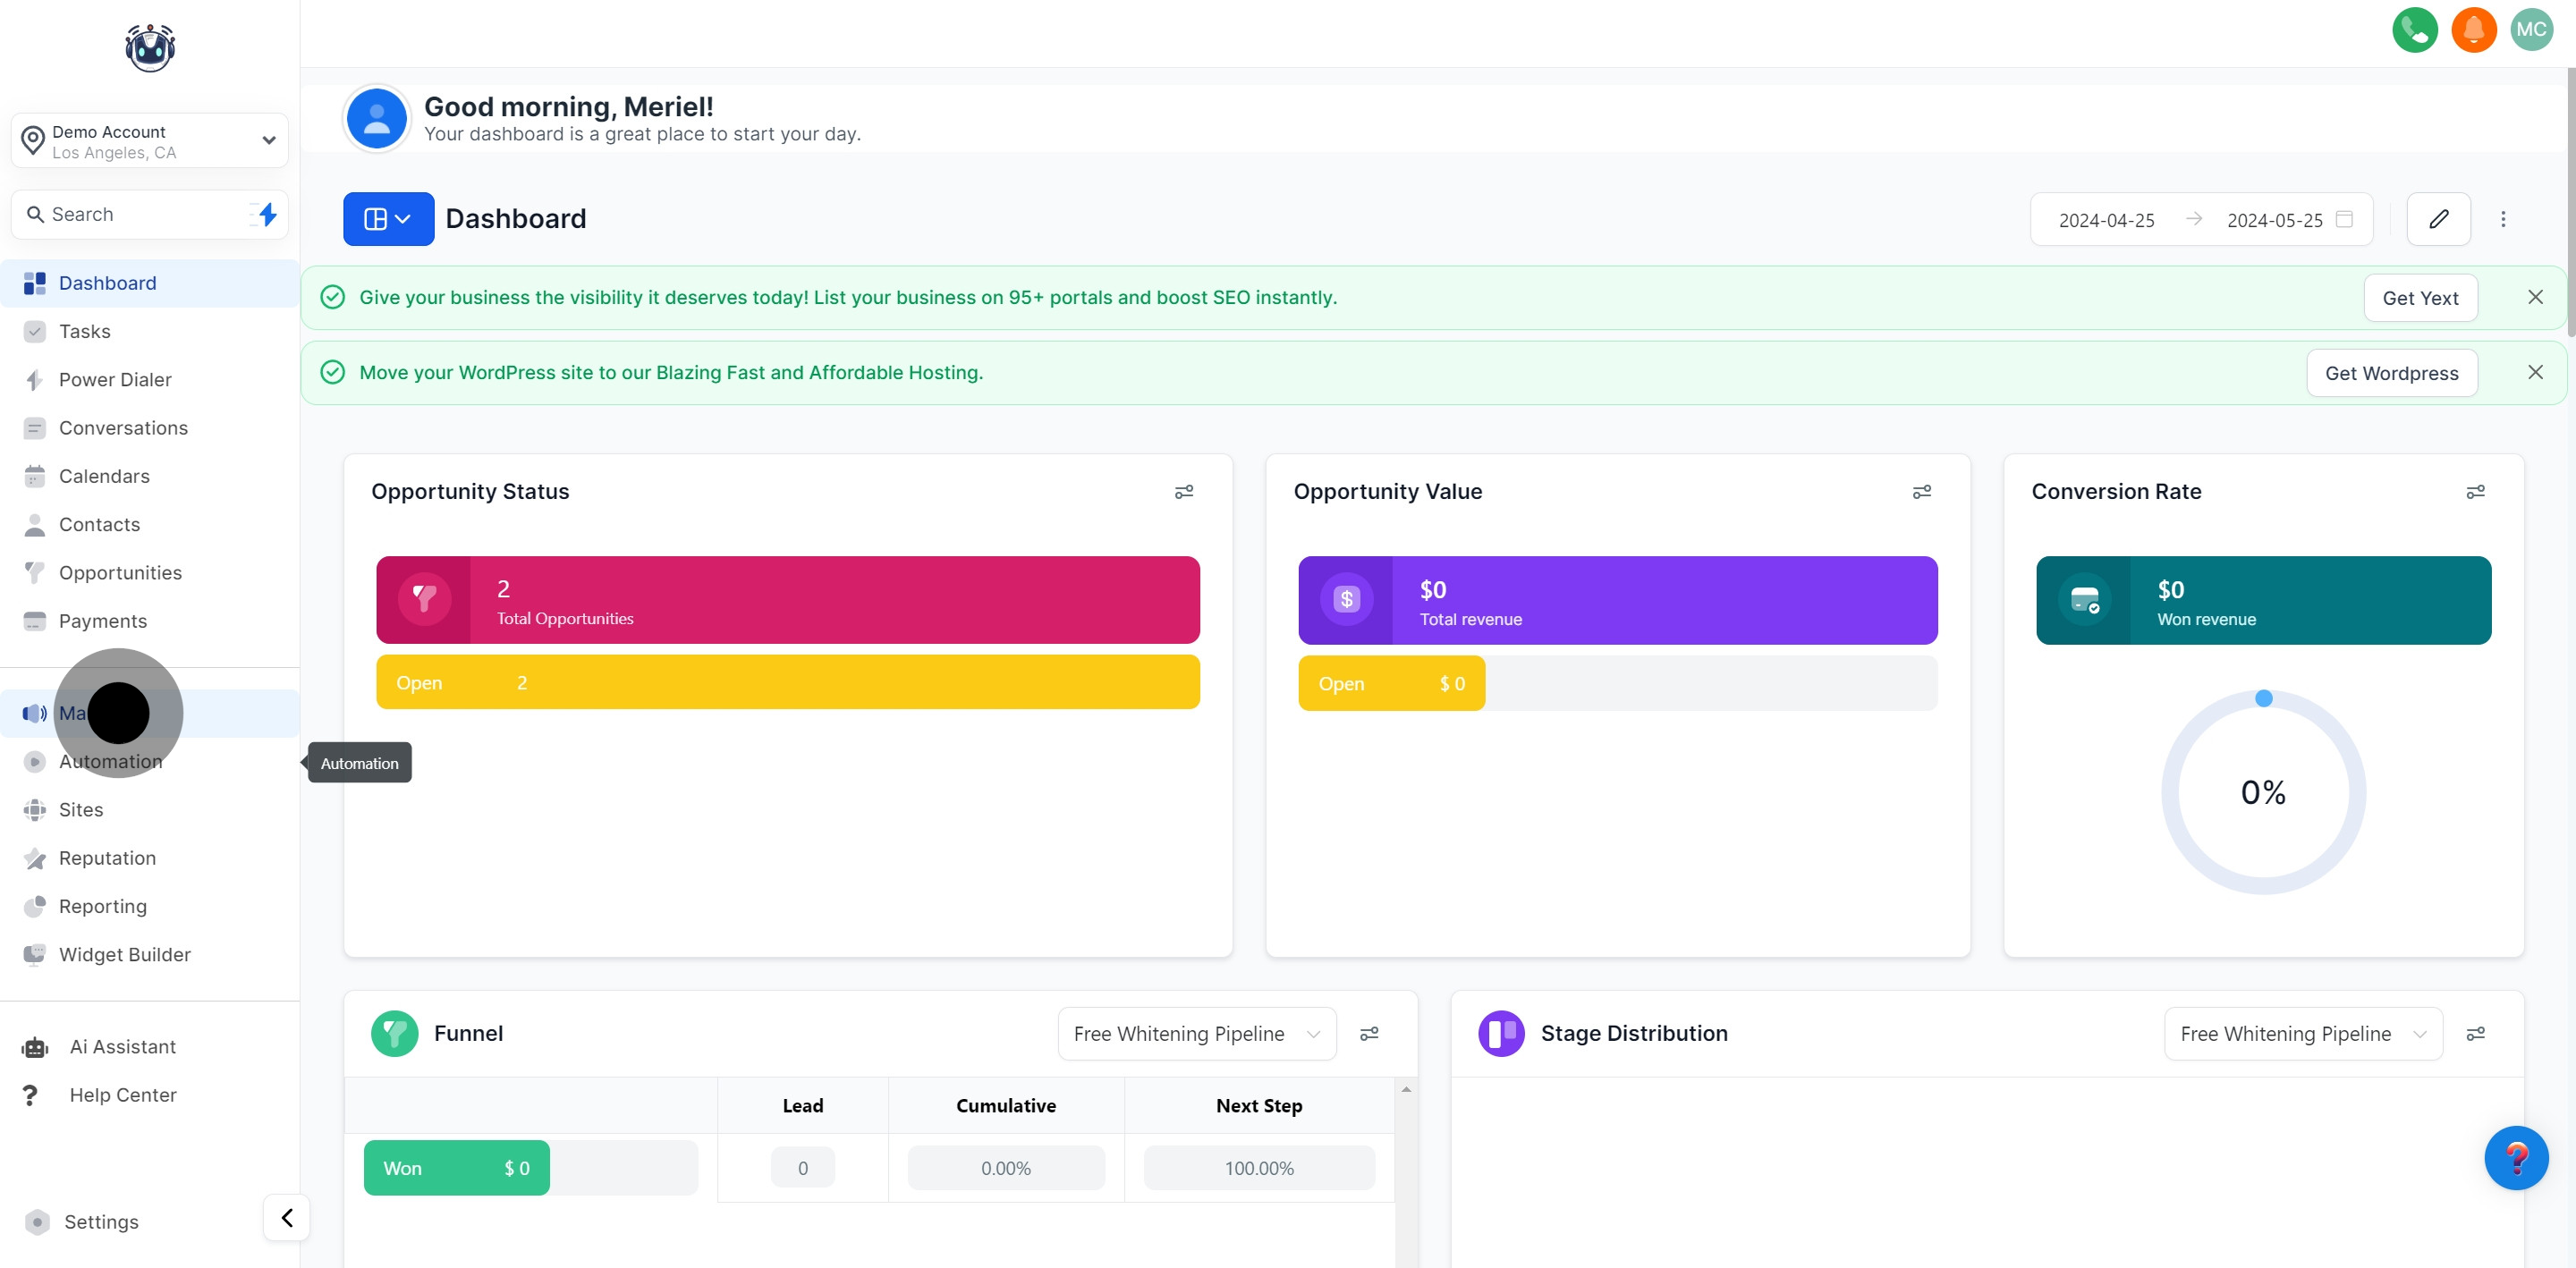This screenshot has height=1268, width=2576.
Task: Open the three-dot dashboard options menu
Action: (x=2503, y=219)
